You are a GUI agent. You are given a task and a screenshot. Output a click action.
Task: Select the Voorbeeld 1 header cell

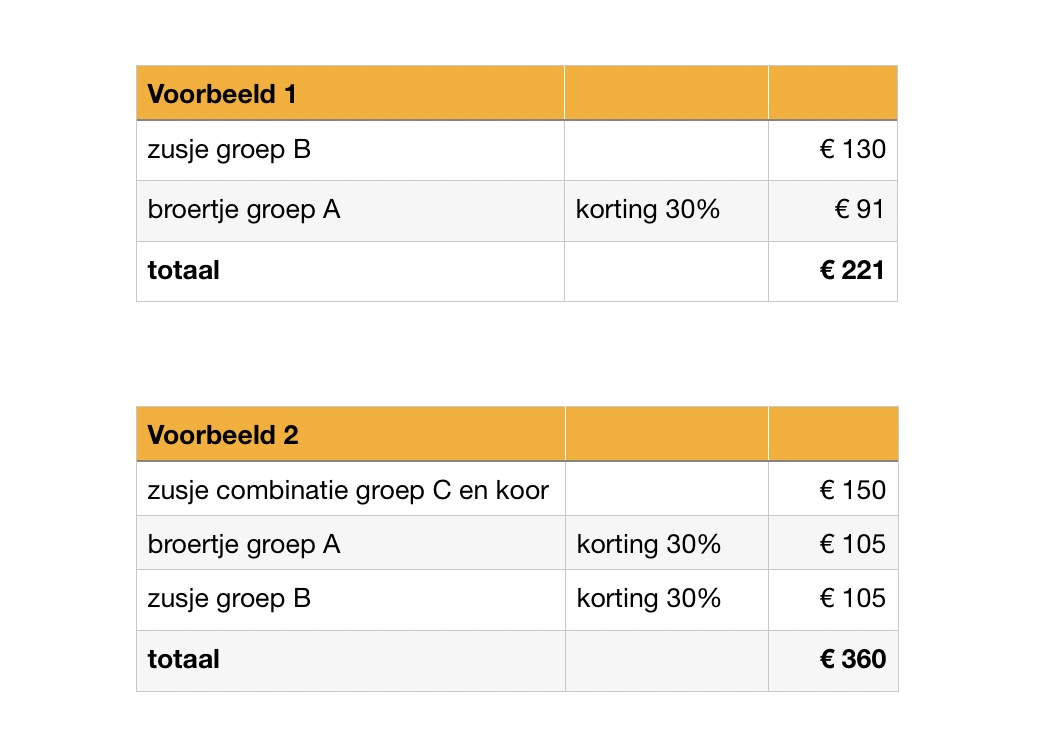point(350,93)
